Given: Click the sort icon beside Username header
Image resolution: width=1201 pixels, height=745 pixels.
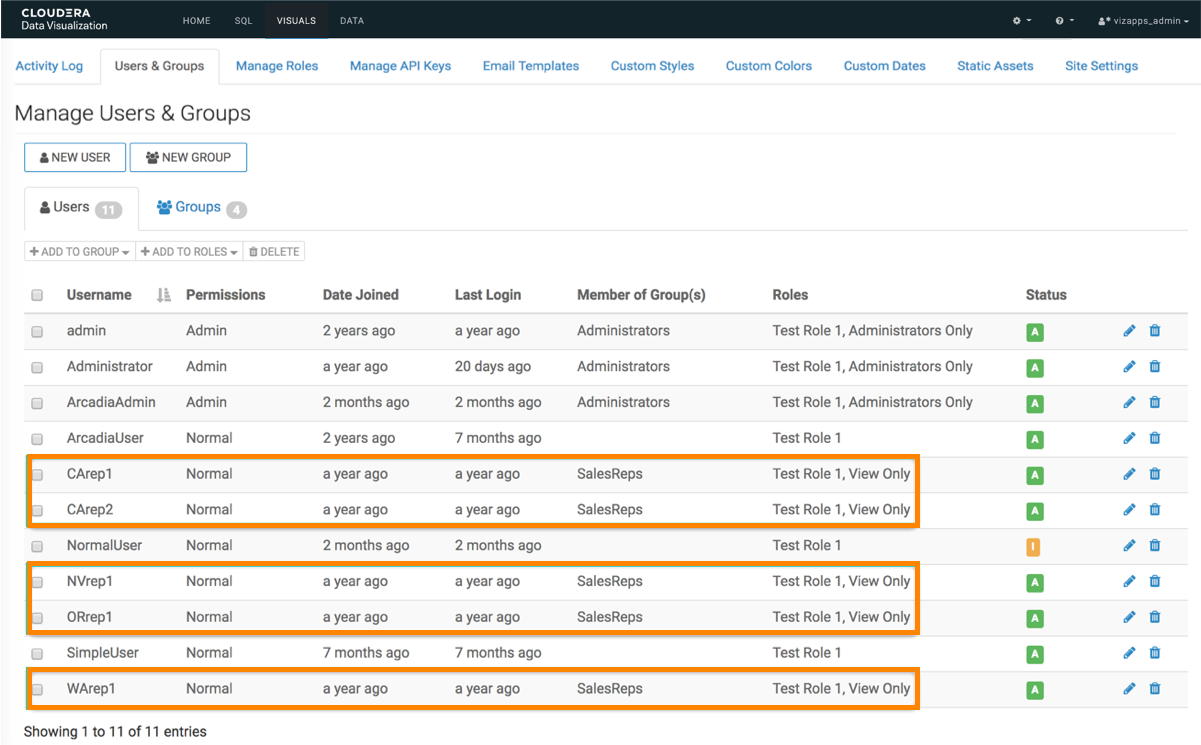Looking at the screenshot, I should (x=164, y=295).
